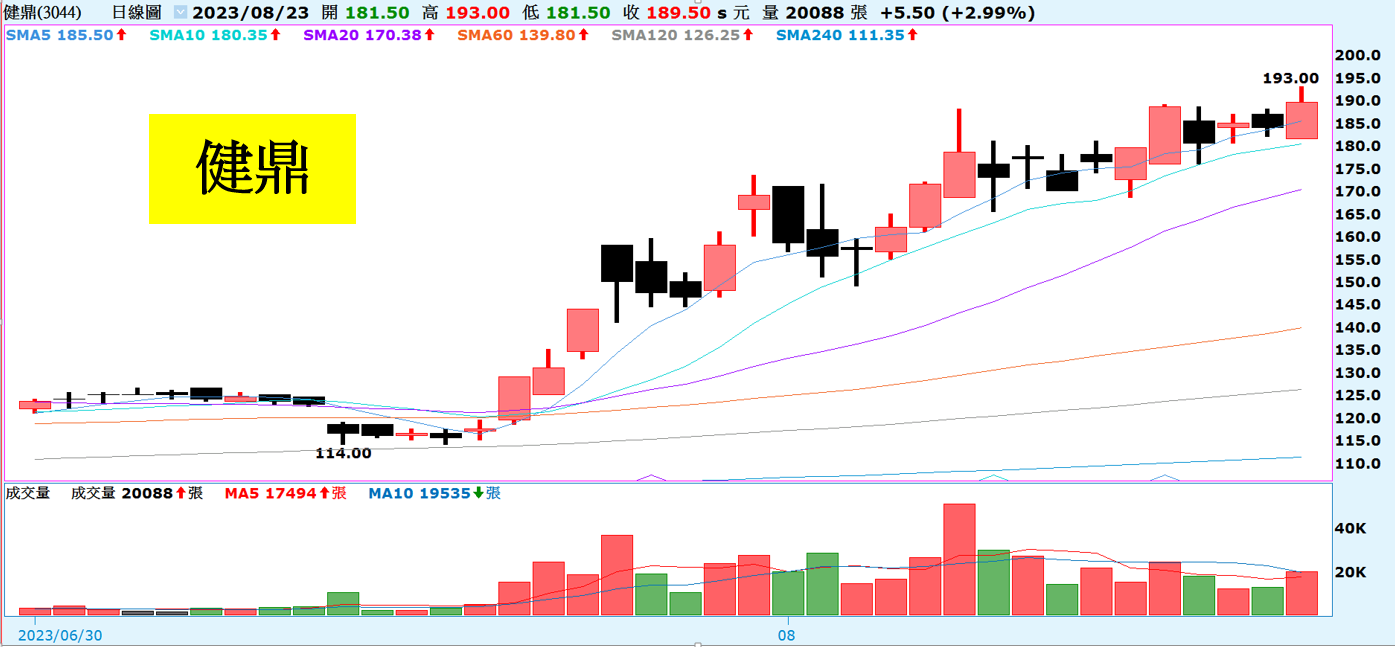The height and width of the screenshot is (647, 1395).
Task: Click the 114.00 low price marker
Action: click(343, 453)
